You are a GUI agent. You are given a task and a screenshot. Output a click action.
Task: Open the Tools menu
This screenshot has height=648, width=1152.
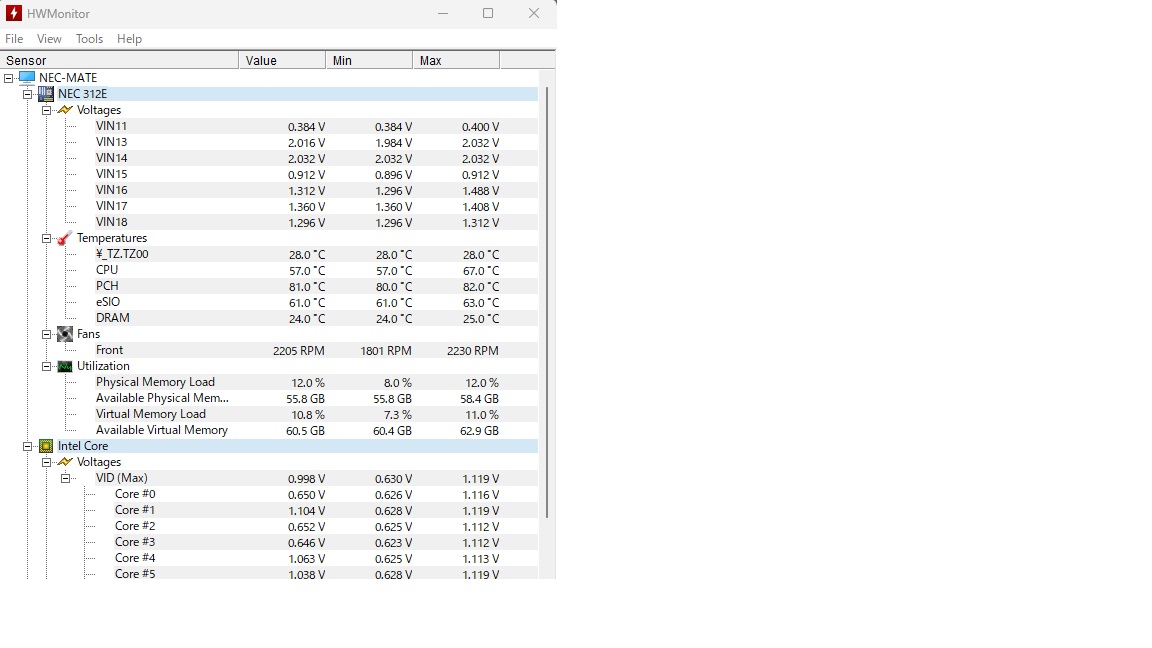pos(89,39)
